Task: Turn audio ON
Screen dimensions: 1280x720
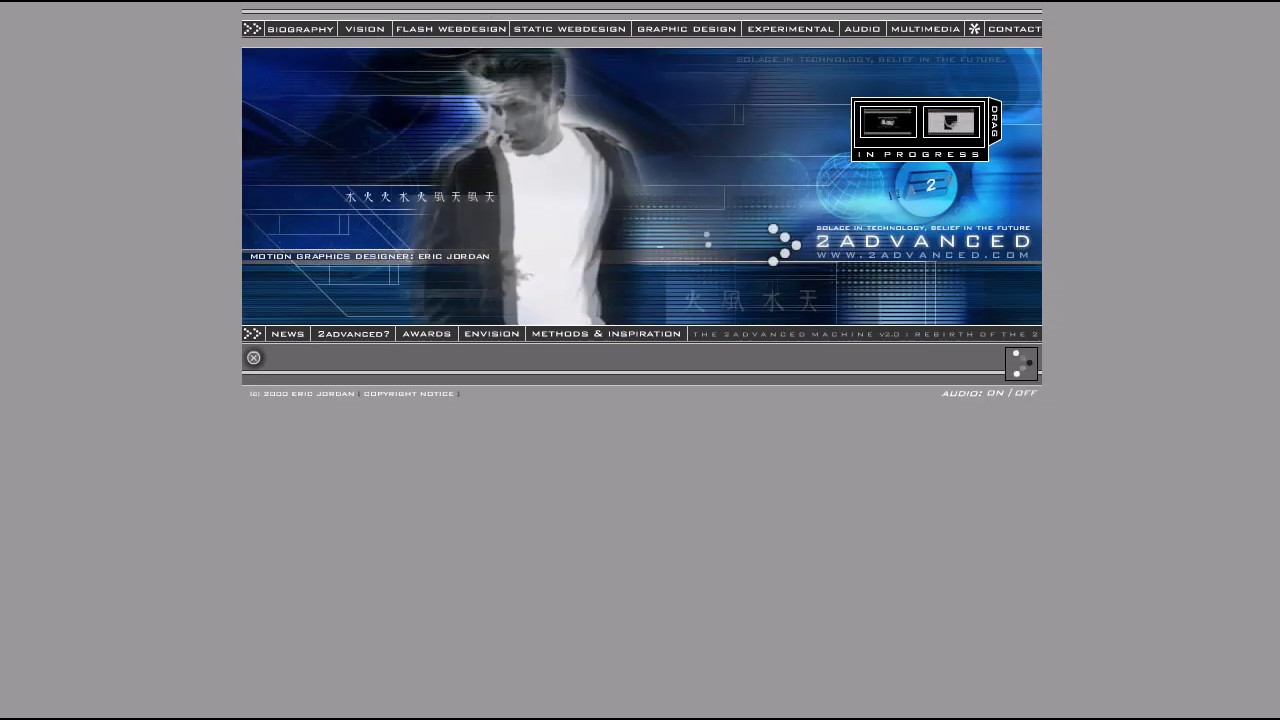Action: click(x=995, y=393)
